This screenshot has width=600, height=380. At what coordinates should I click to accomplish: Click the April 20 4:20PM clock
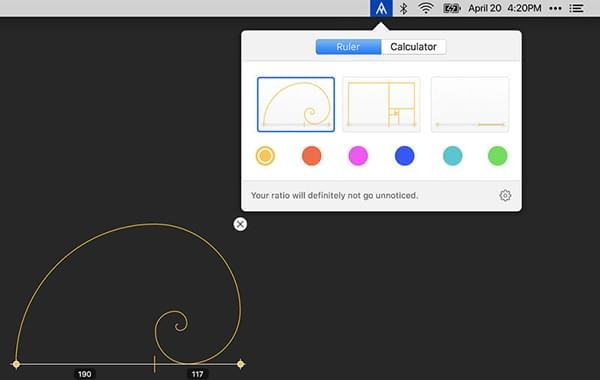(505, 8)
